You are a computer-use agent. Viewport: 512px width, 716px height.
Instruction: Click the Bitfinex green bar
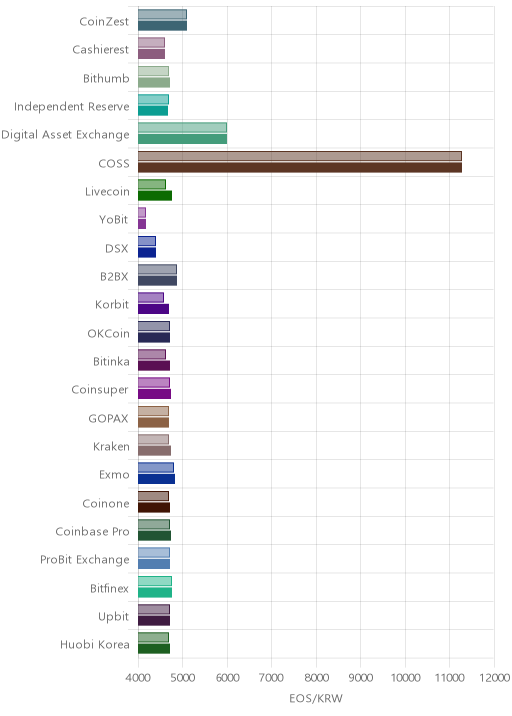[x=155, y=592]
